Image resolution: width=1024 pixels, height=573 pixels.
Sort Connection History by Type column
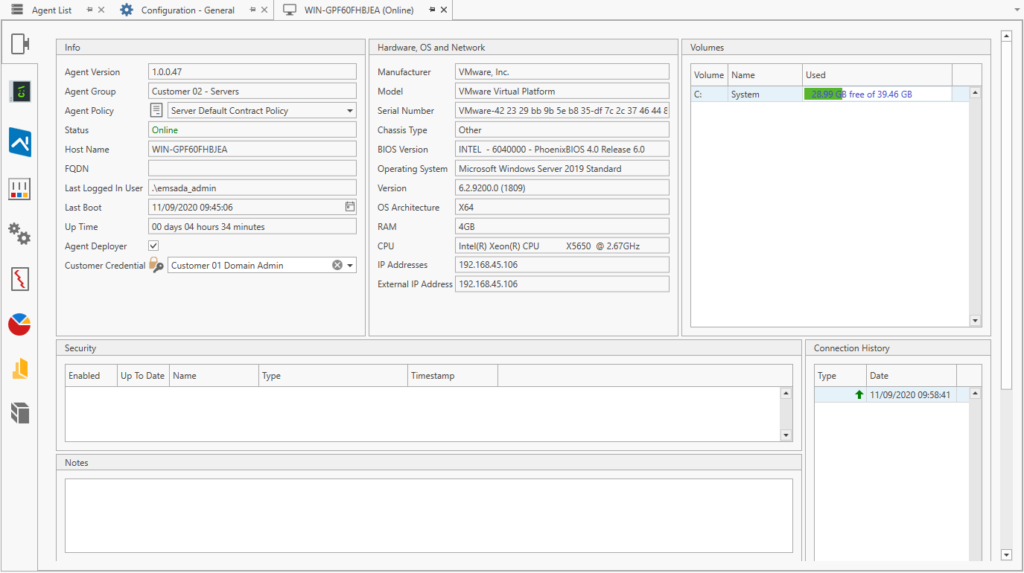click(x=840, y=376)
